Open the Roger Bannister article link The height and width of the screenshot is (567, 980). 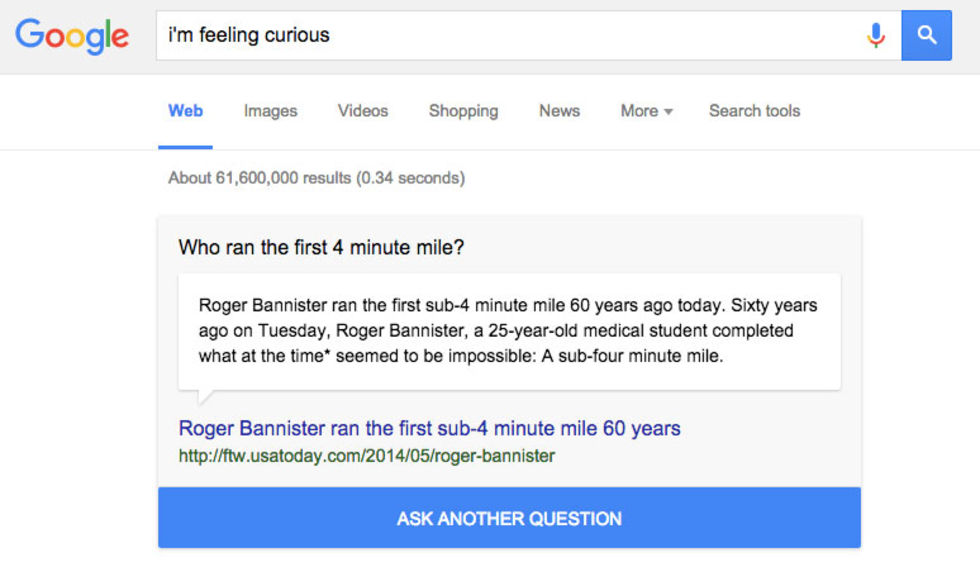click(429, 428)
